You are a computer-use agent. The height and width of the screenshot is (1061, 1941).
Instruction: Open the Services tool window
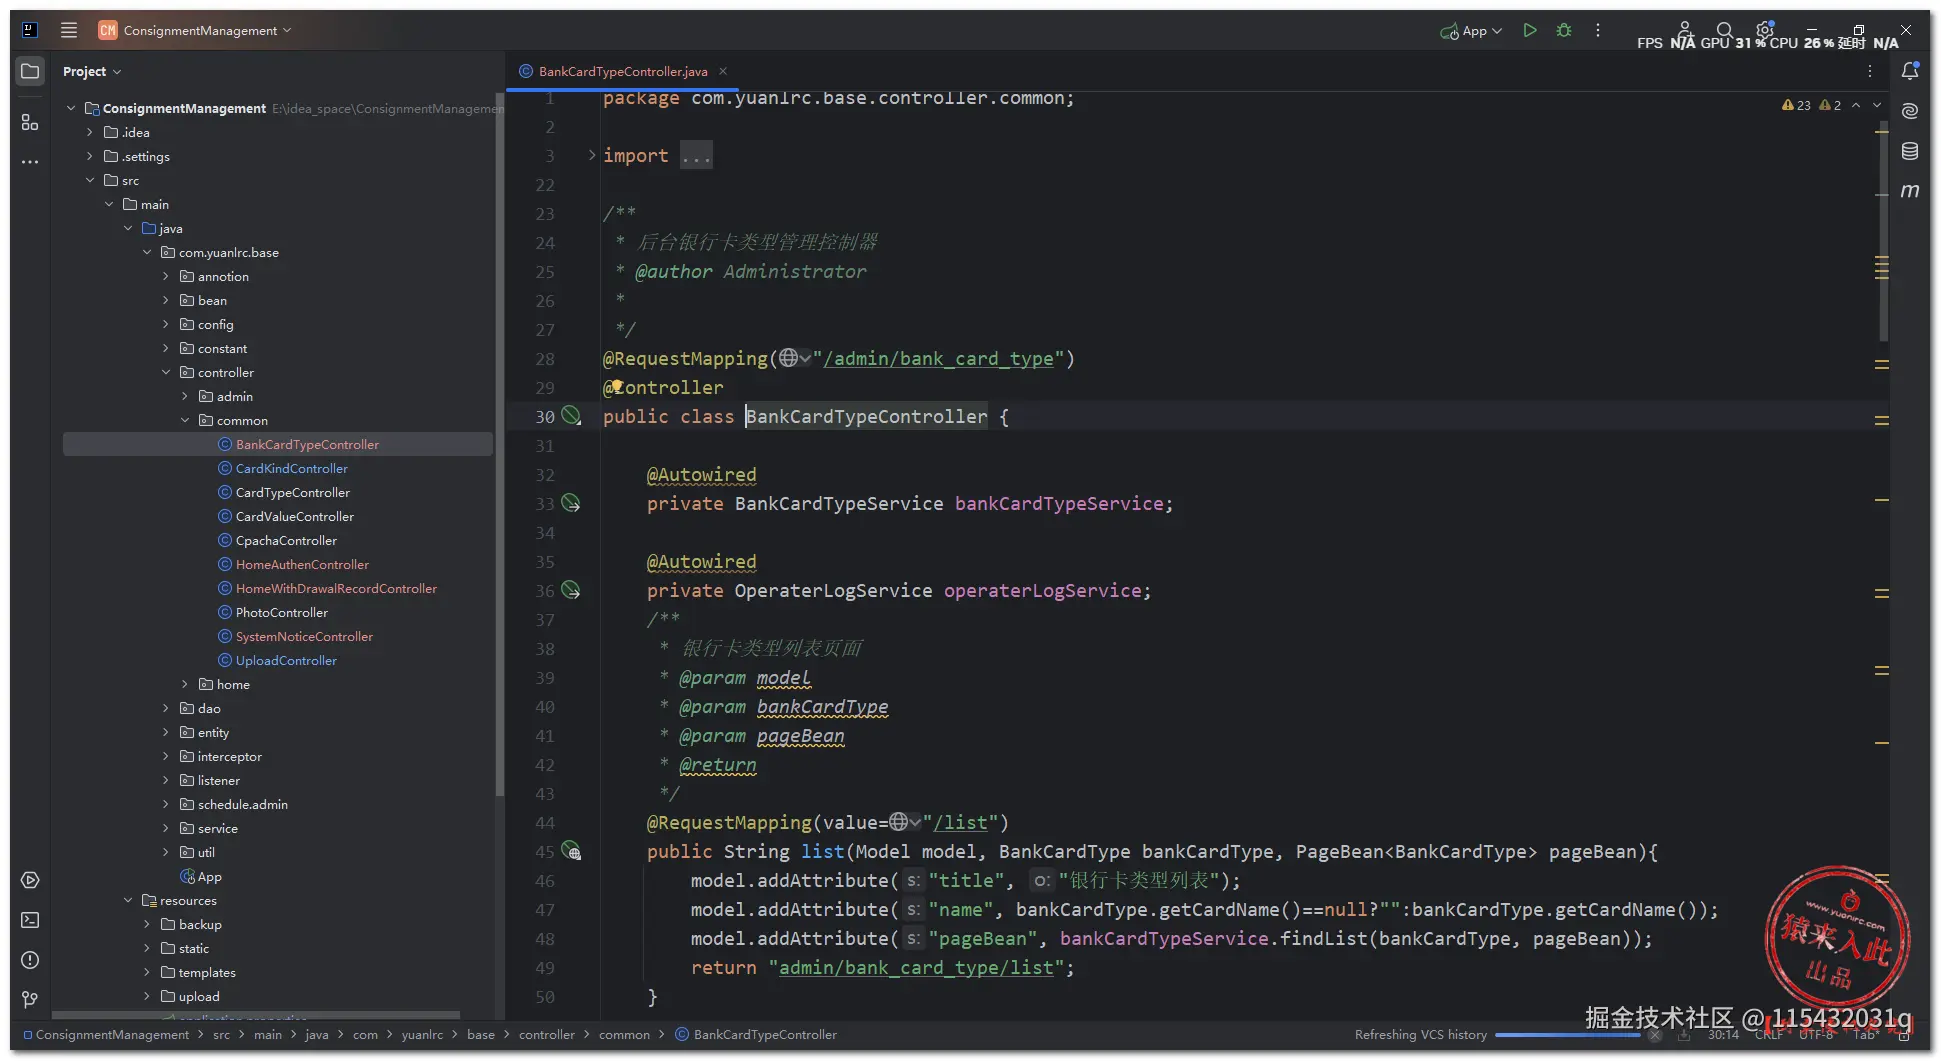pyautogui.click(x=30, y=880)
